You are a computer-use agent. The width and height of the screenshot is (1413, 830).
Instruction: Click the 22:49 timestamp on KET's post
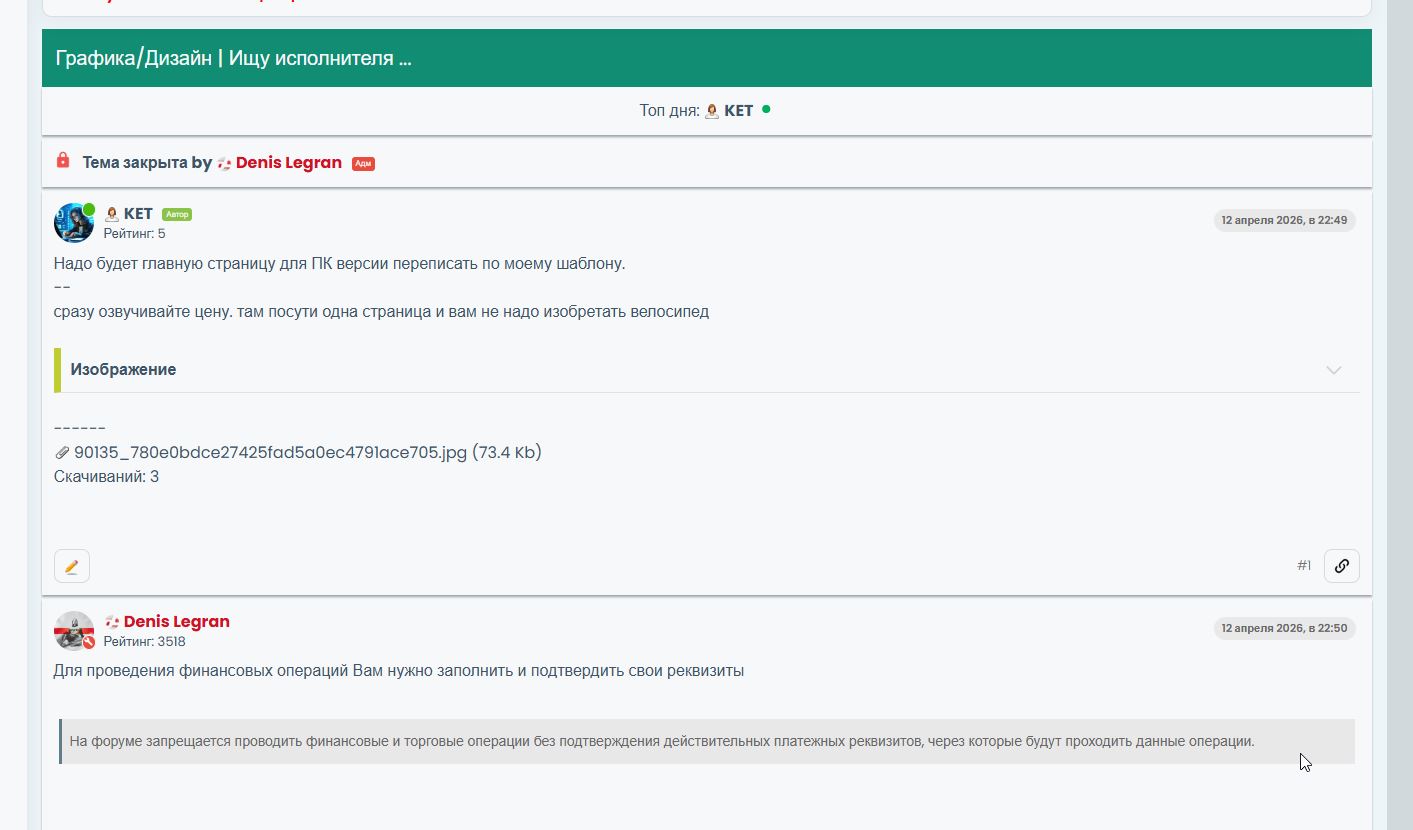(1284, 220)
